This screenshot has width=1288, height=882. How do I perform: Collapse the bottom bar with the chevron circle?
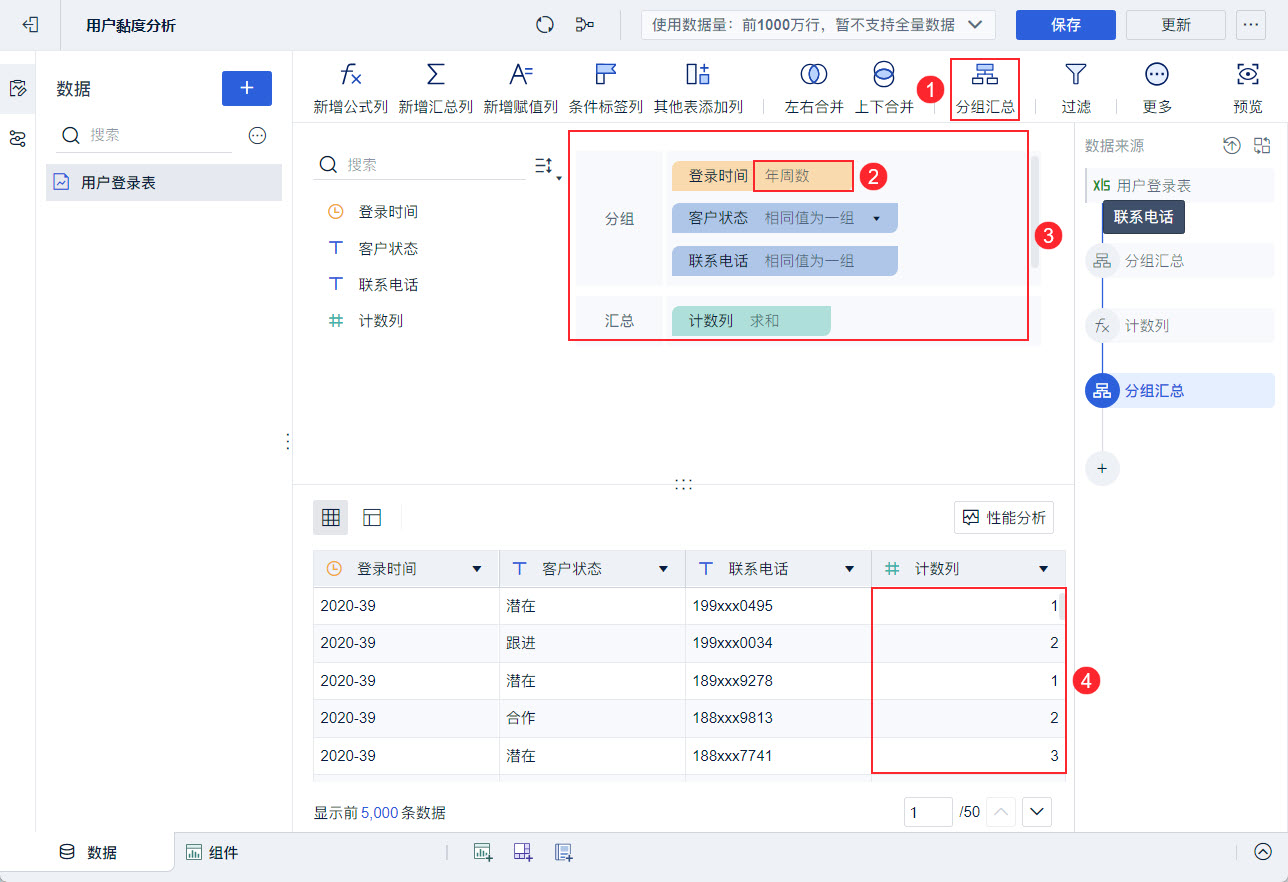[1263, 852]
